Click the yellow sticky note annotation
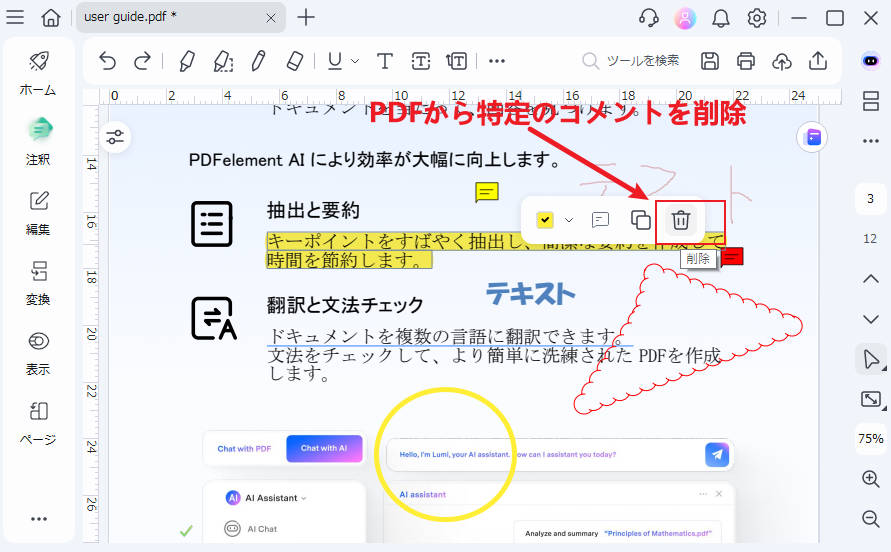The image size is (891, 552). (487, 192)
